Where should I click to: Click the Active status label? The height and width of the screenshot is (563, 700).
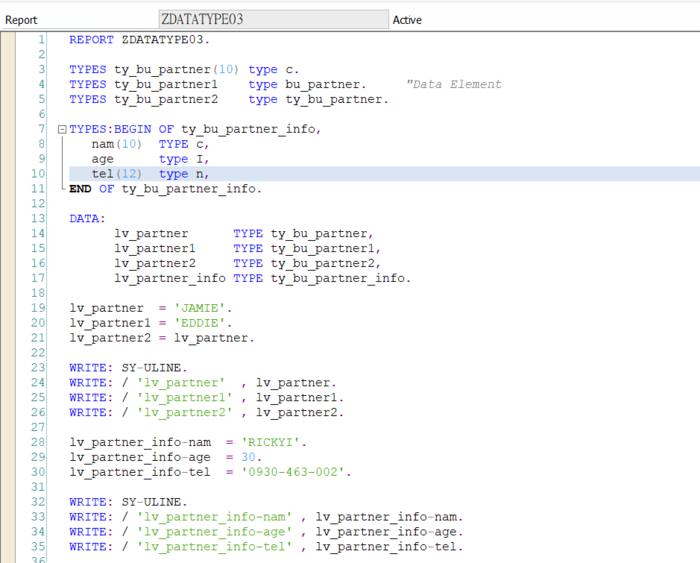407,20
